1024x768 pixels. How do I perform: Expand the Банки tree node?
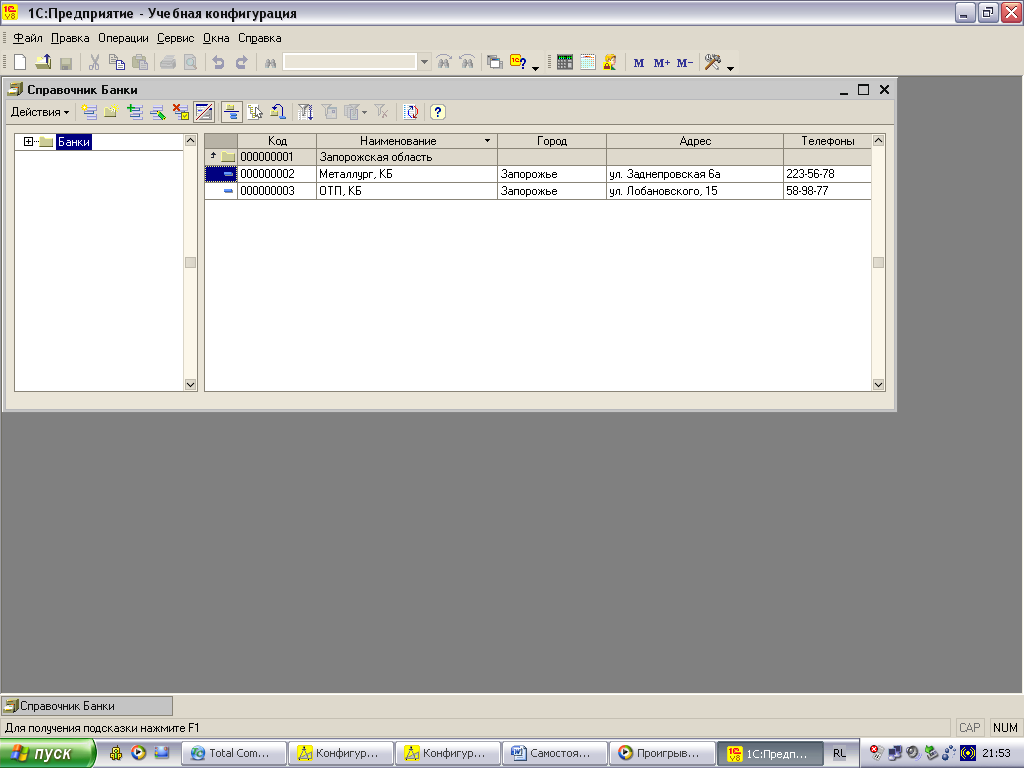click(28, 142)
